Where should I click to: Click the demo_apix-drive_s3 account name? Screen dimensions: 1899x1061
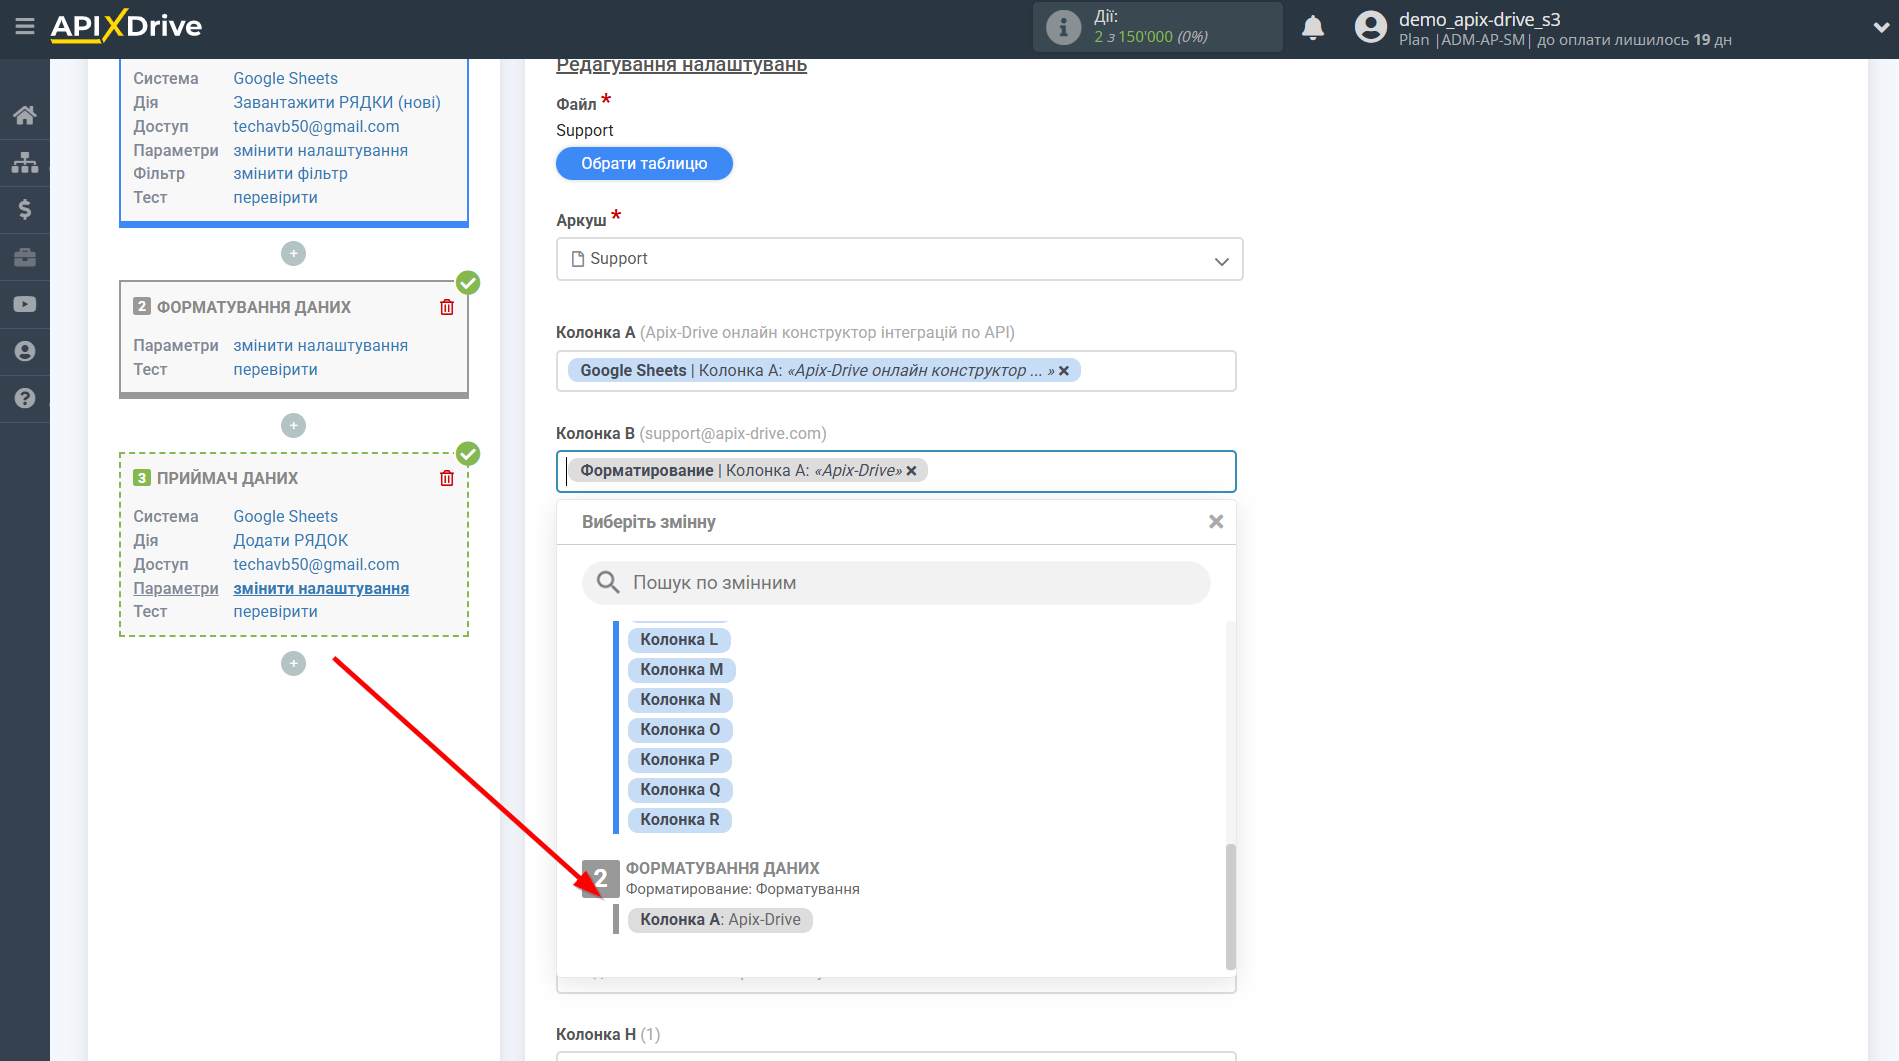1479,19
